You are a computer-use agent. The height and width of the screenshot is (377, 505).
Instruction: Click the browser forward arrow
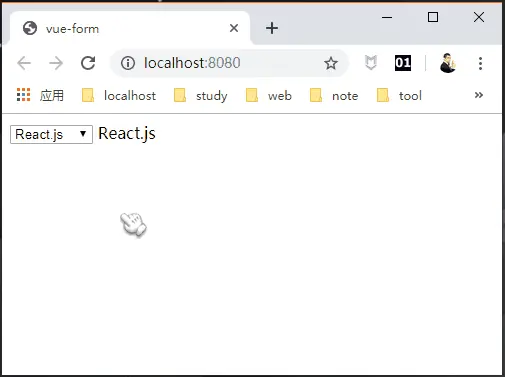click(x=56, y=63)
